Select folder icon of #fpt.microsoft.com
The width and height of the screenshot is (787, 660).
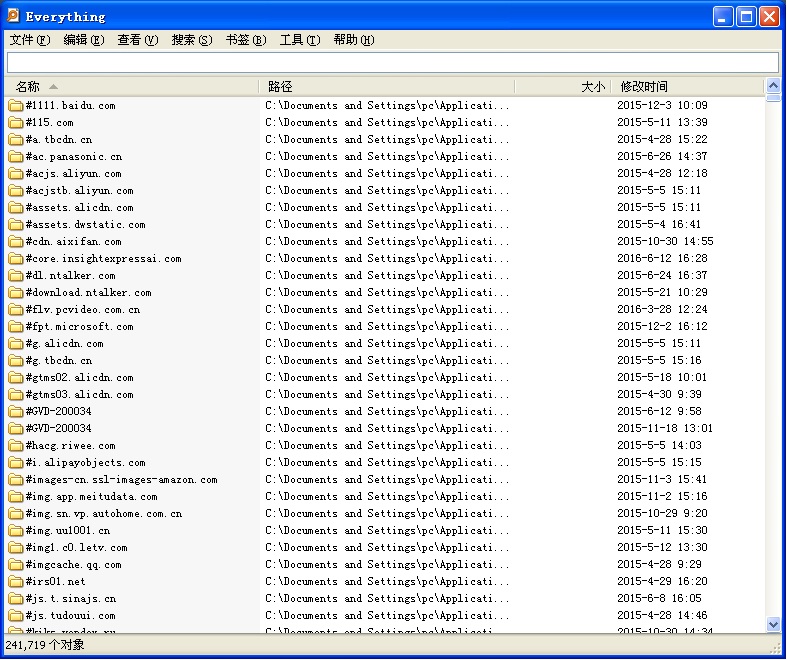pyautogui.click(x=16, y=327)
